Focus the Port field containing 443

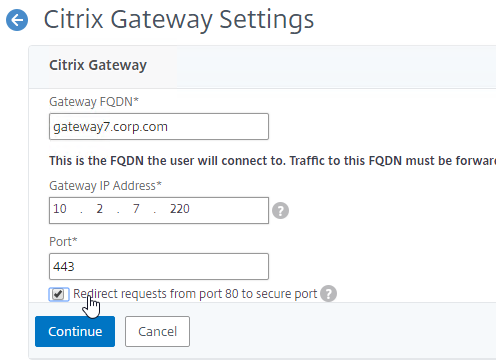[x=159, y=267]
